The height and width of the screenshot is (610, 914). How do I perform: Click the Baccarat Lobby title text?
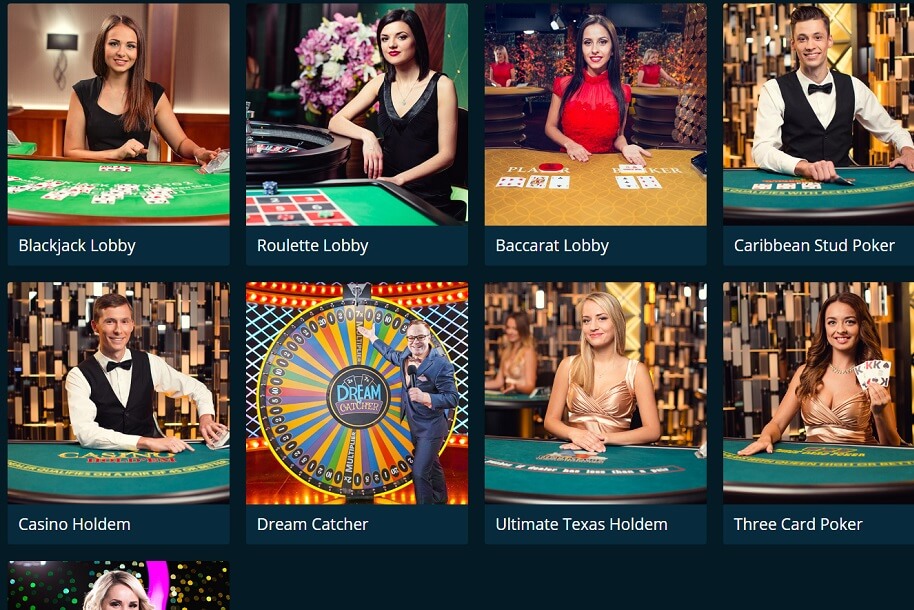tap(552, 246)
